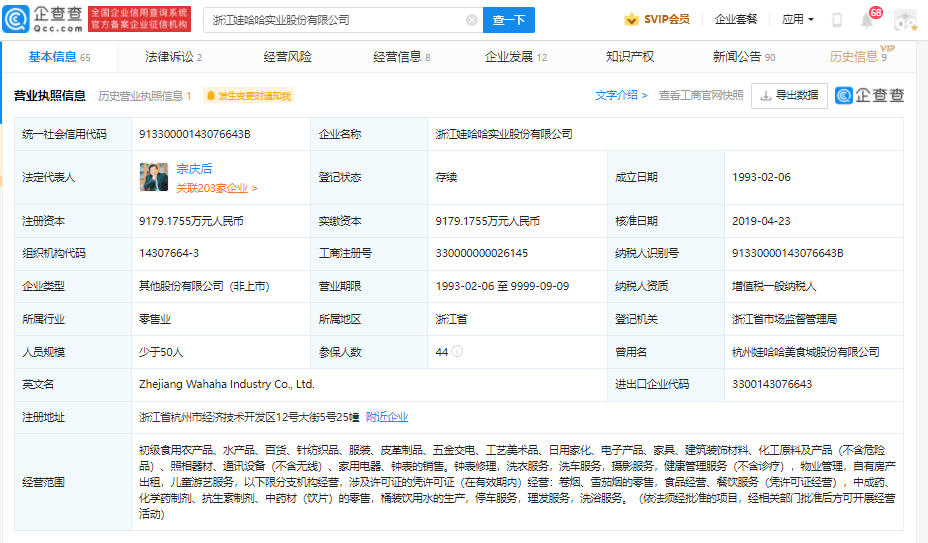Click the Qcc.com logo icon
Image resolution: width=928 pixels, height=543 pixels.
(x=16, y=19)
